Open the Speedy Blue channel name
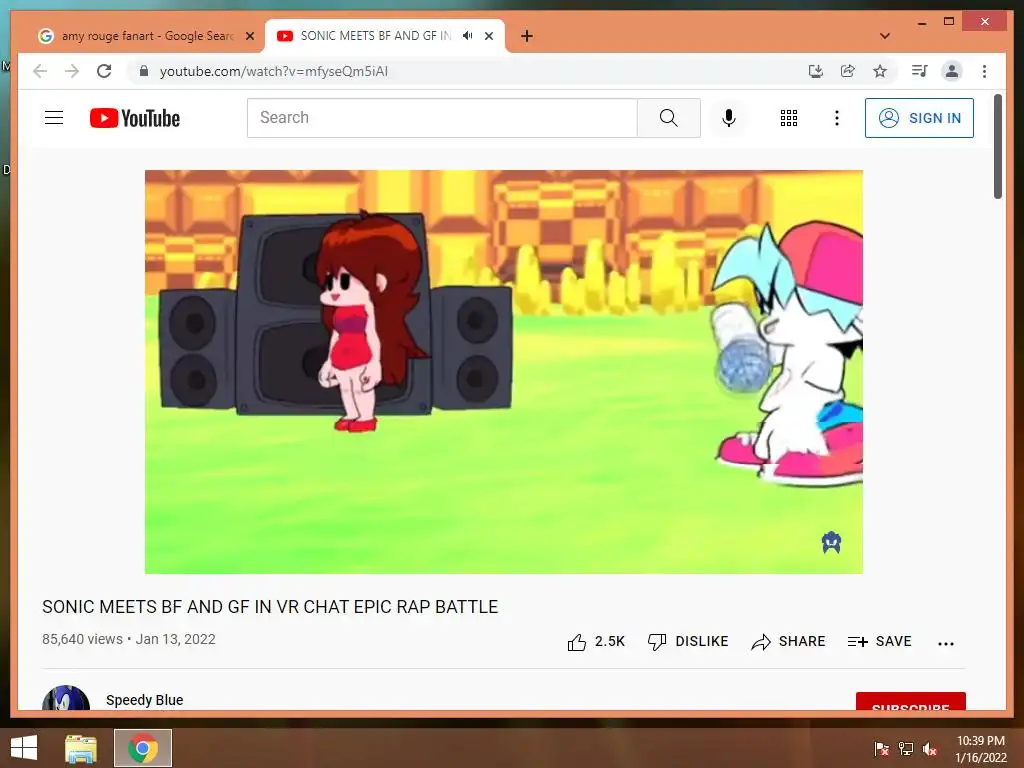Image resolution: width=1024 pixels, height=768 pixels. (x=144, y=700)
